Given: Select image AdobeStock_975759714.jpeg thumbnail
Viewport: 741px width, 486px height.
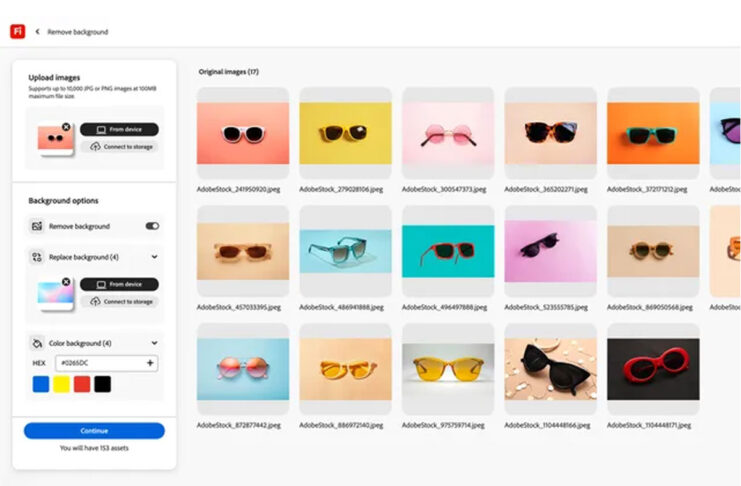Looking at the screenshot, I should [448, 369].
